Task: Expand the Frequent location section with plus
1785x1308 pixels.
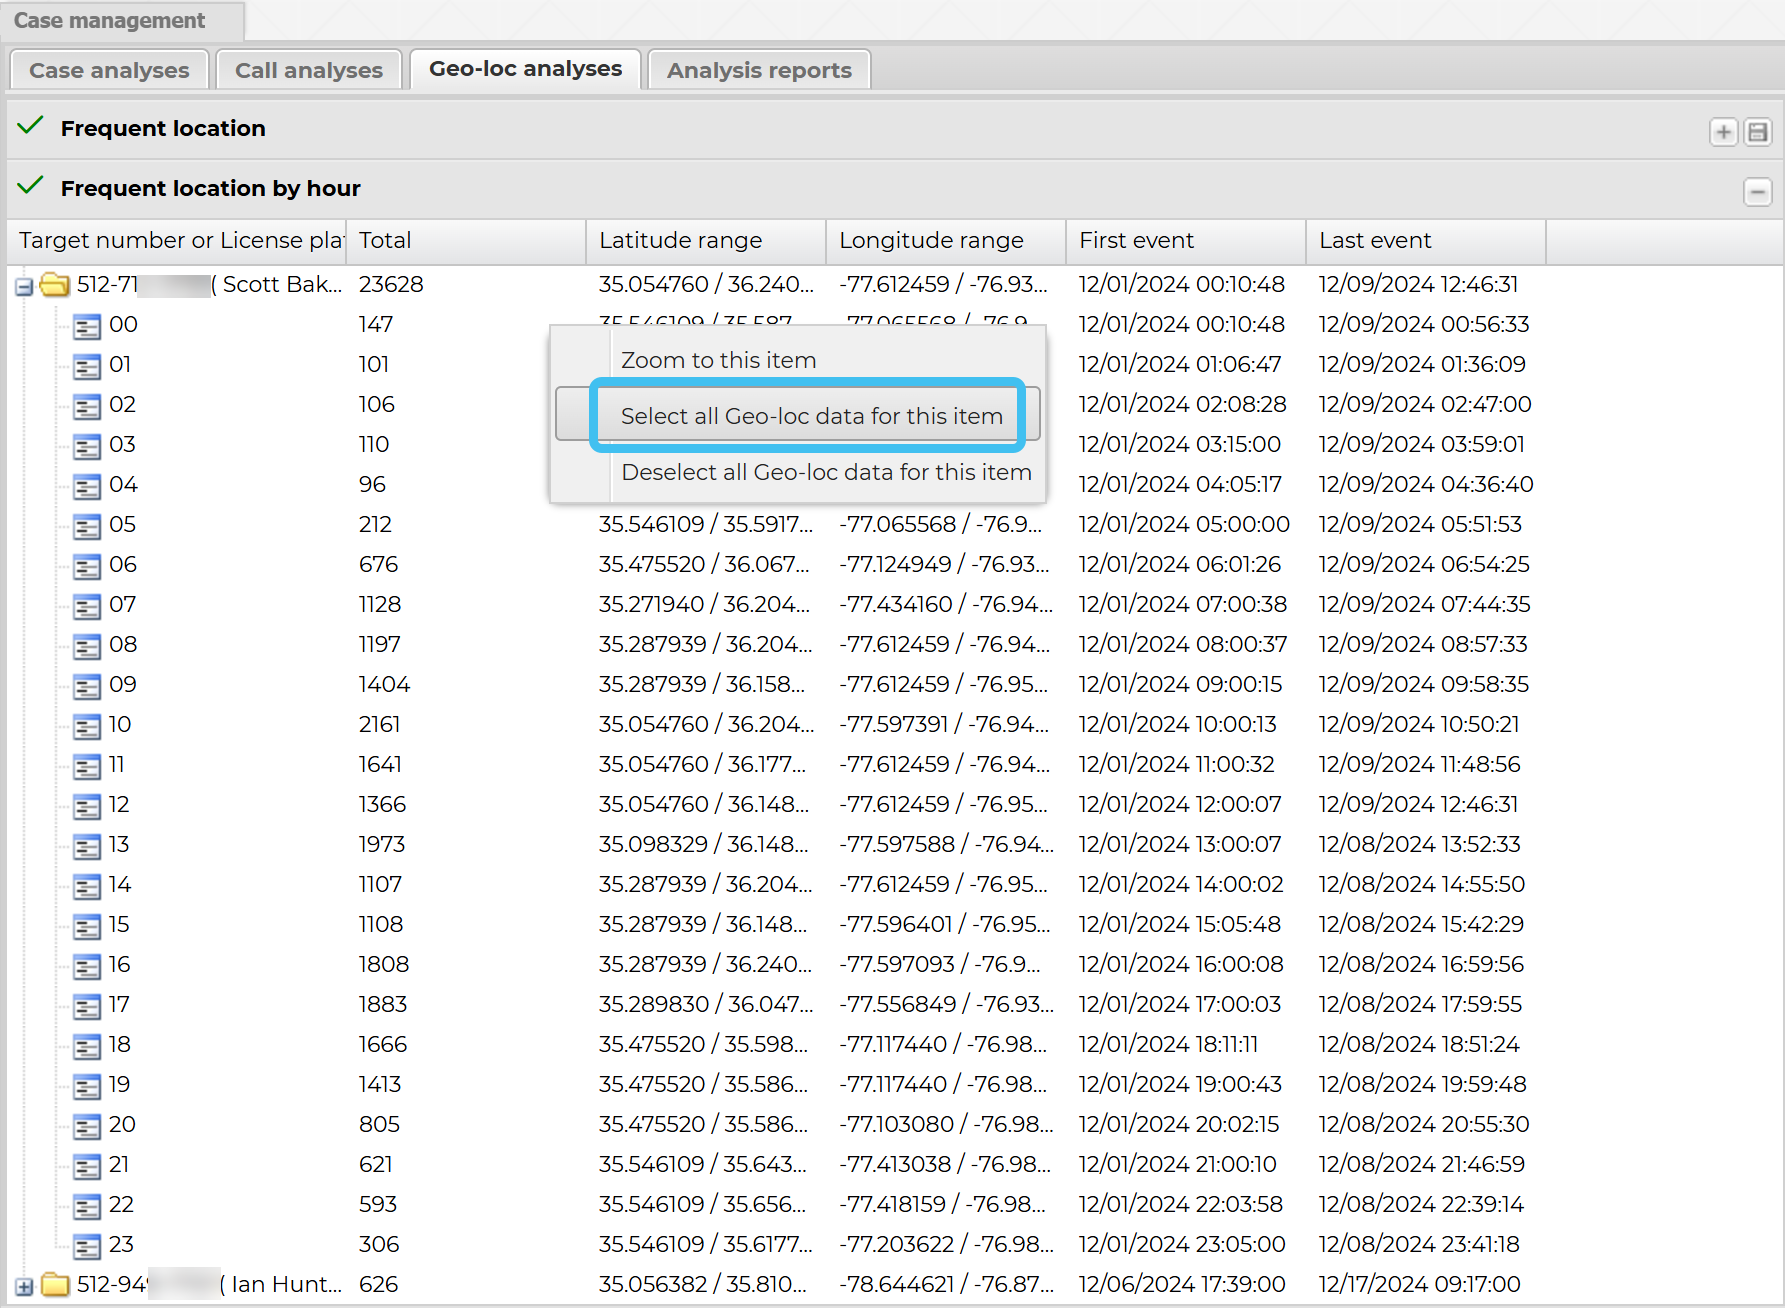Action: click(1723, 132)
